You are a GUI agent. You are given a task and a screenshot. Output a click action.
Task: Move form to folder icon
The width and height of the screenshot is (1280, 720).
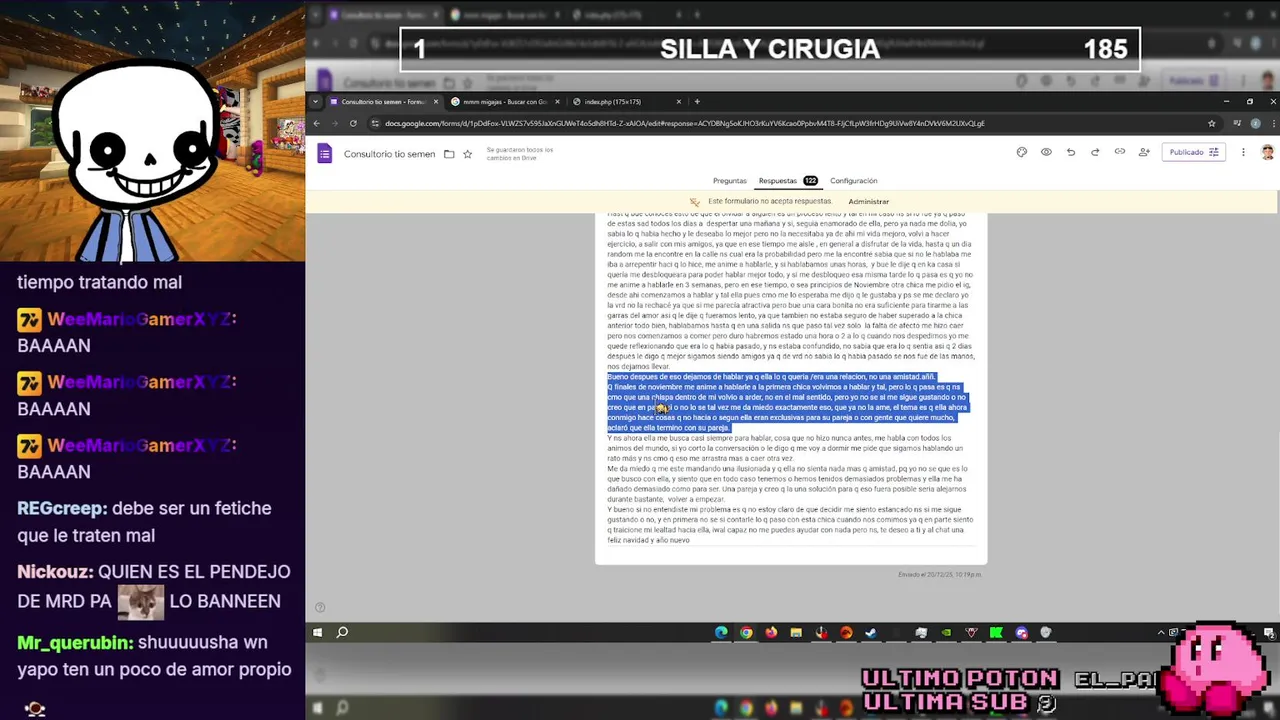click(x=449, y=154)
